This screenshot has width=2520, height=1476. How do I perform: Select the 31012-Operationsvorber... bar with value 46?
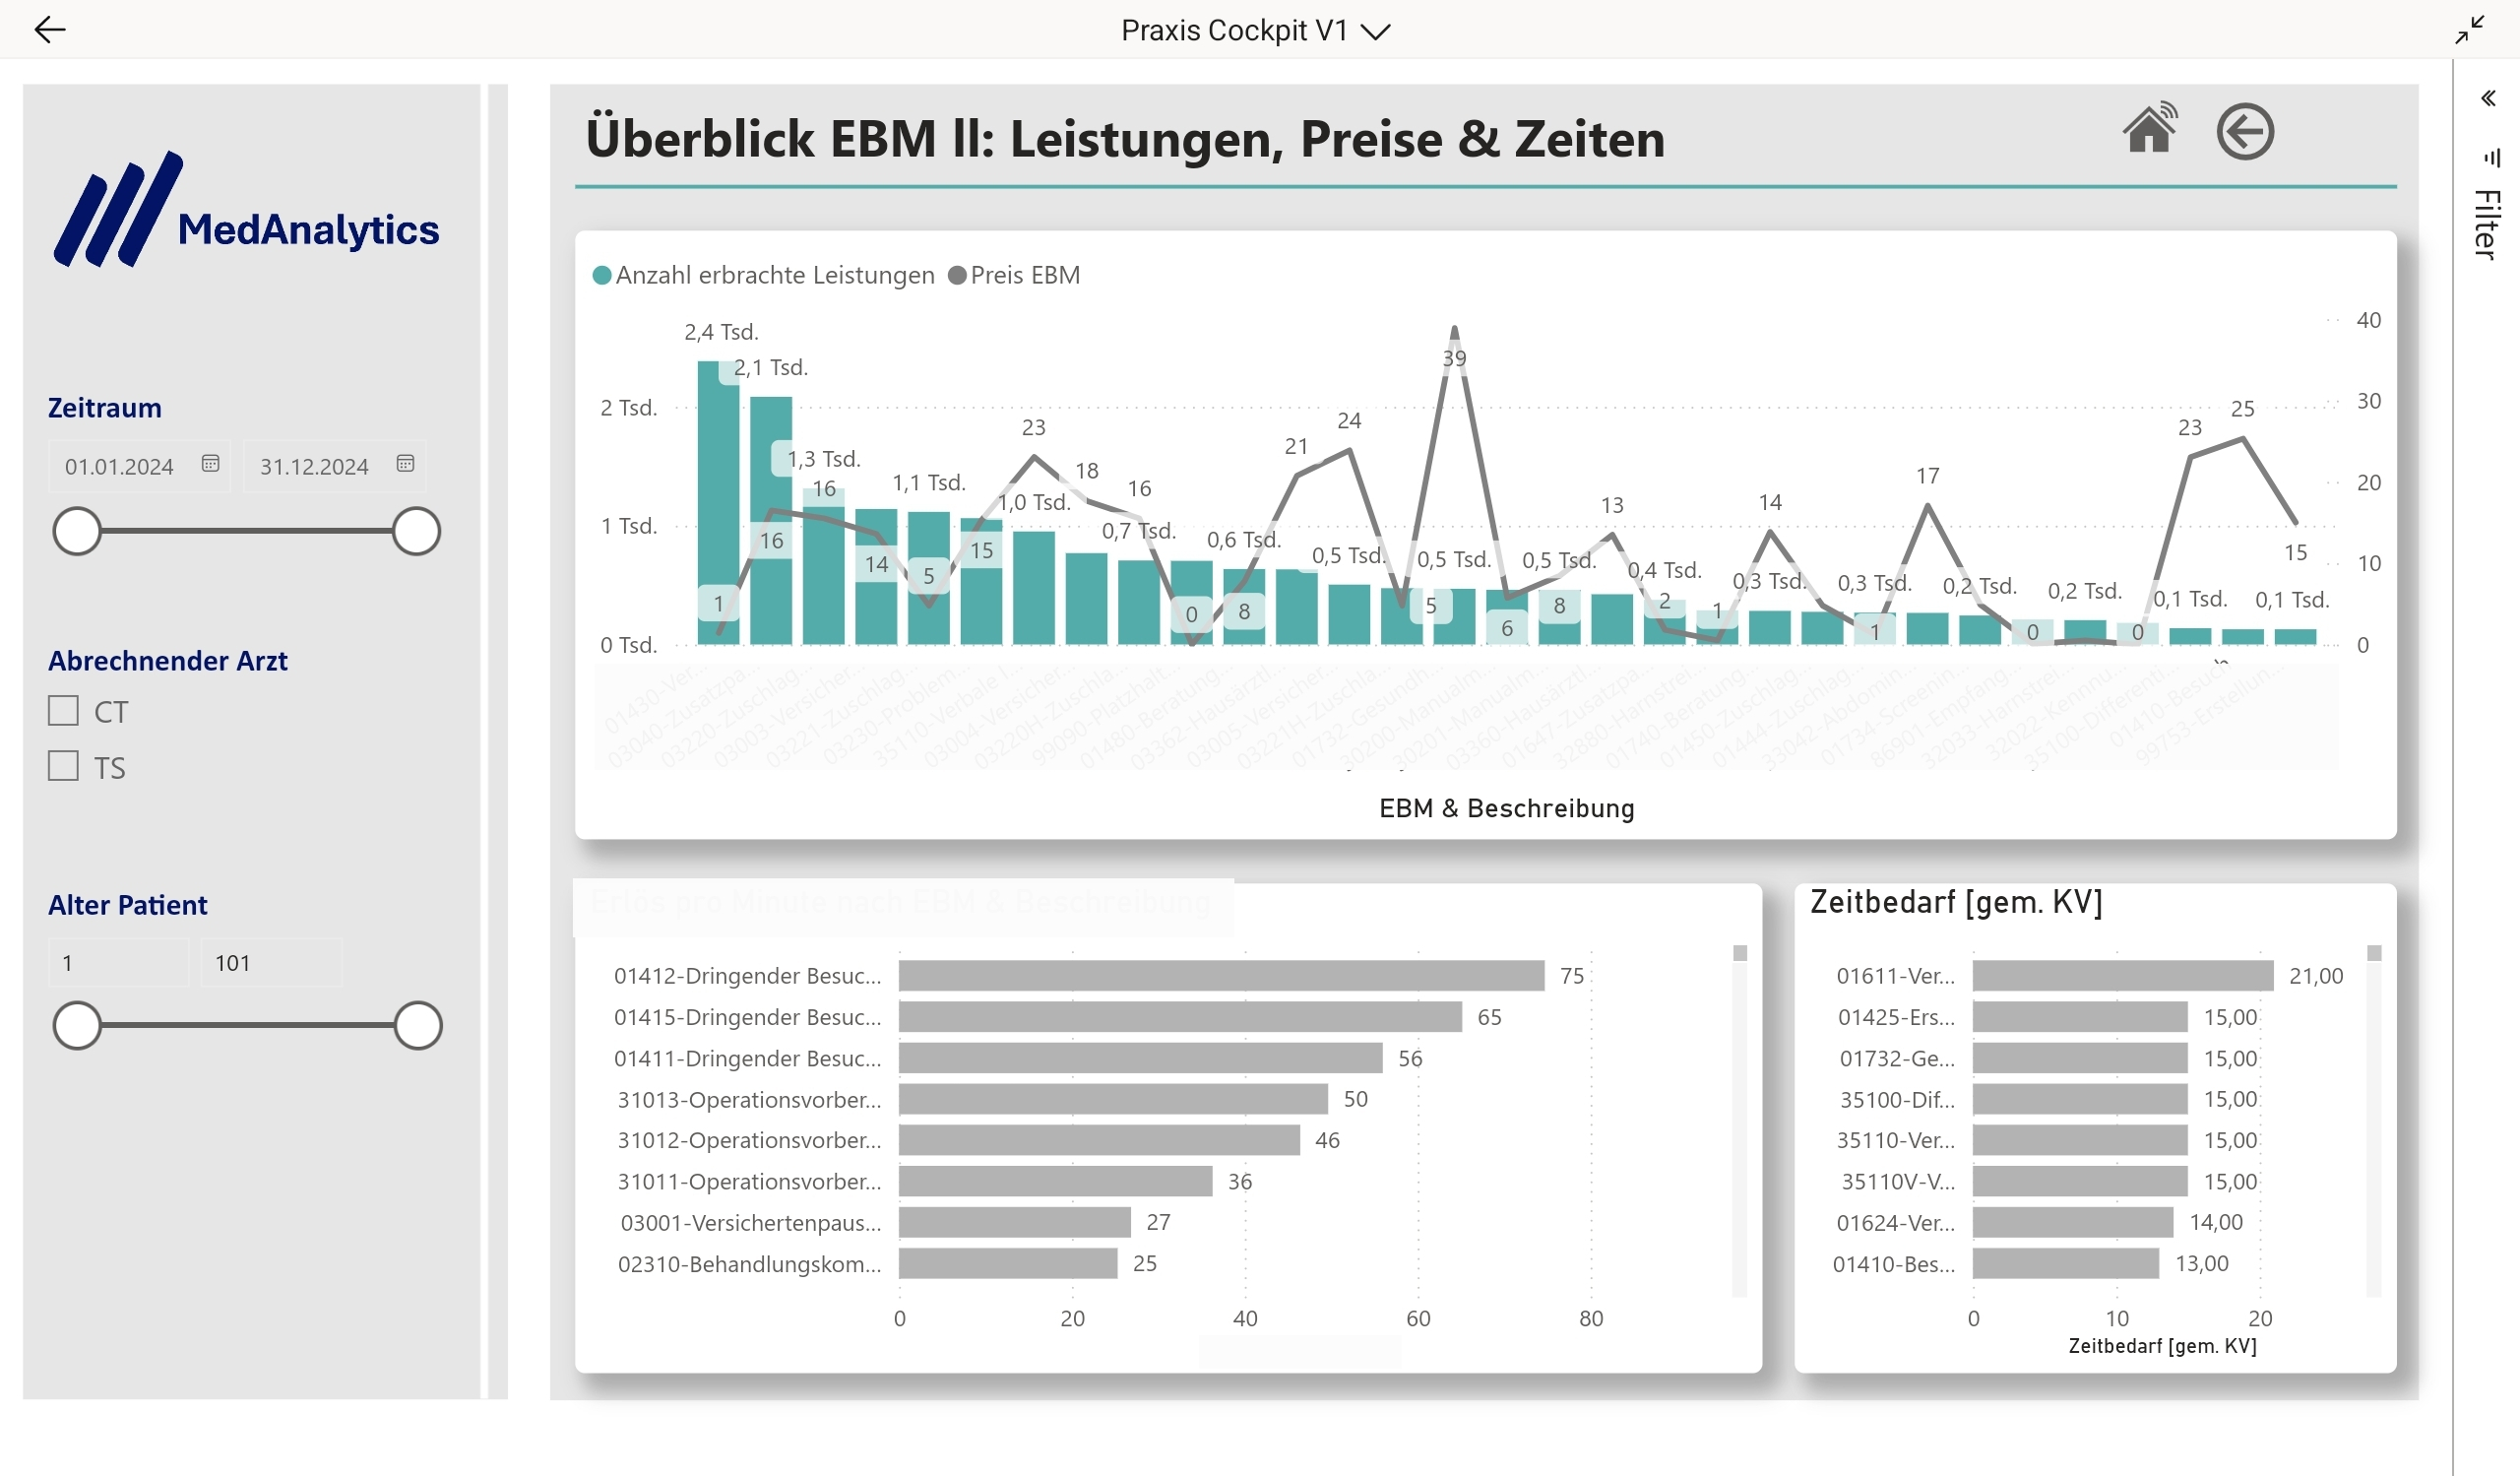(1099, 1140)
